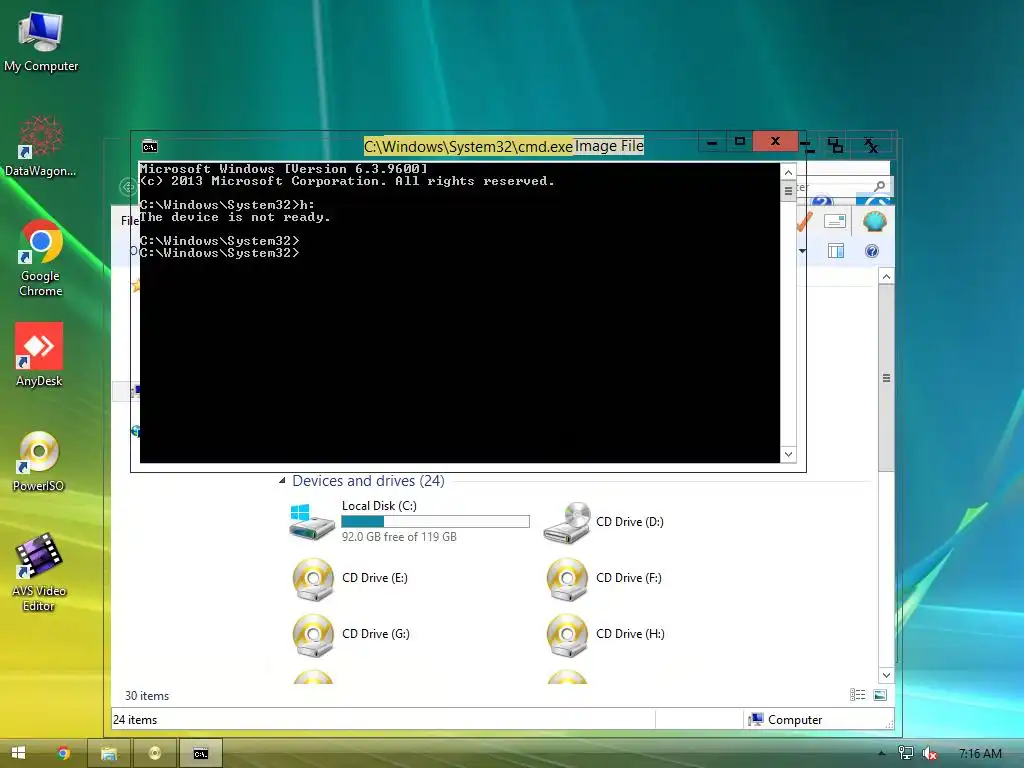Click the muted volume tray icon
Image resolution: width=1024 pixels, height=768 pixels.
pyautogui.click(x=929, y=754)
